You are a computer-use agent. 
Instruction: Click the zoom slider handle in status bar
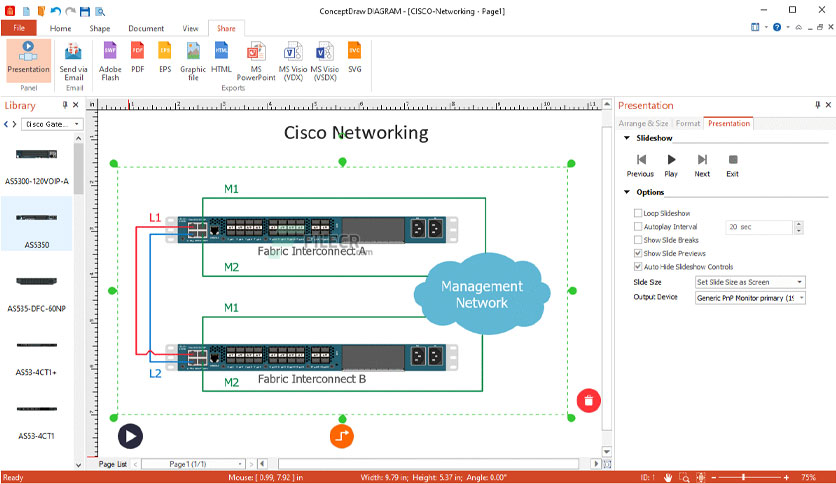(743, 478)
